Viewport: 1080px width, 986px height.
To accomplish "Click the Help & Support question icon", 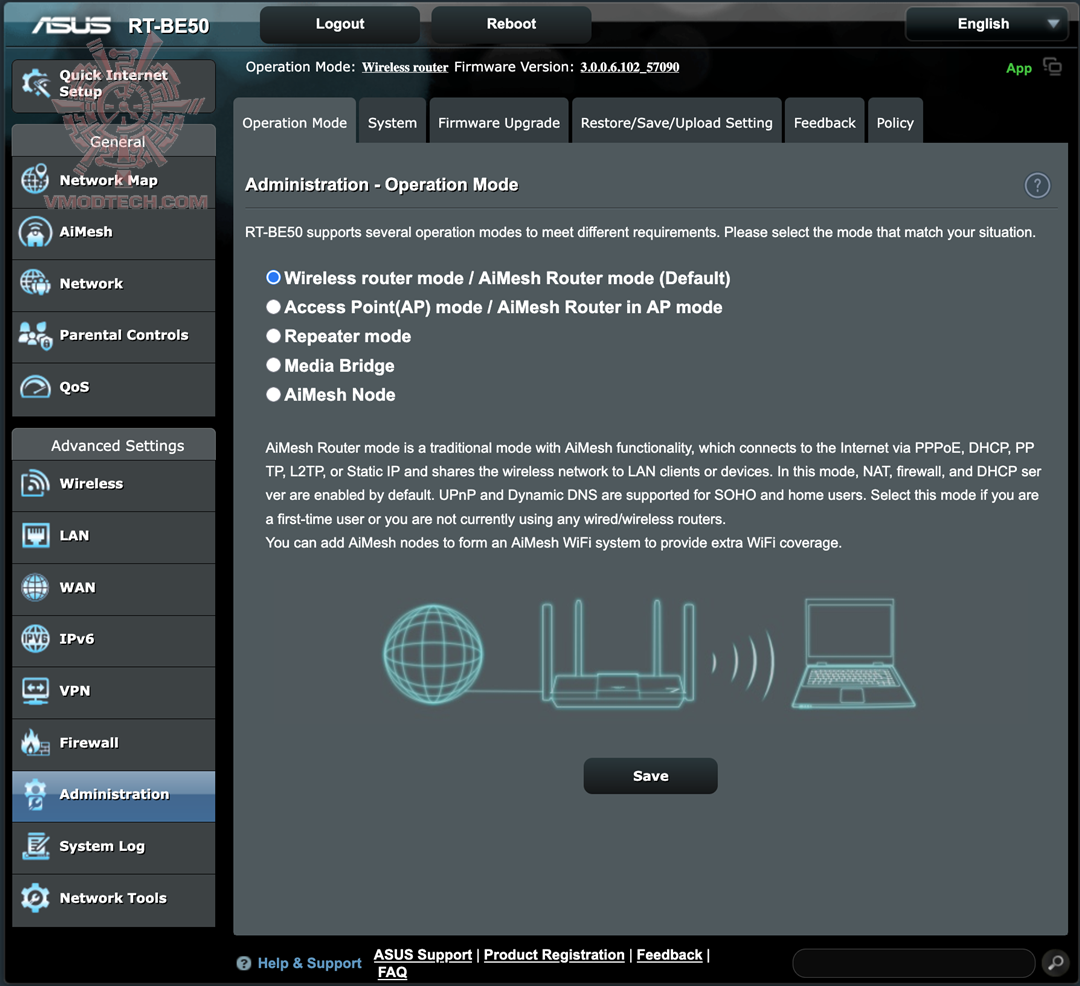I will 244,963.
